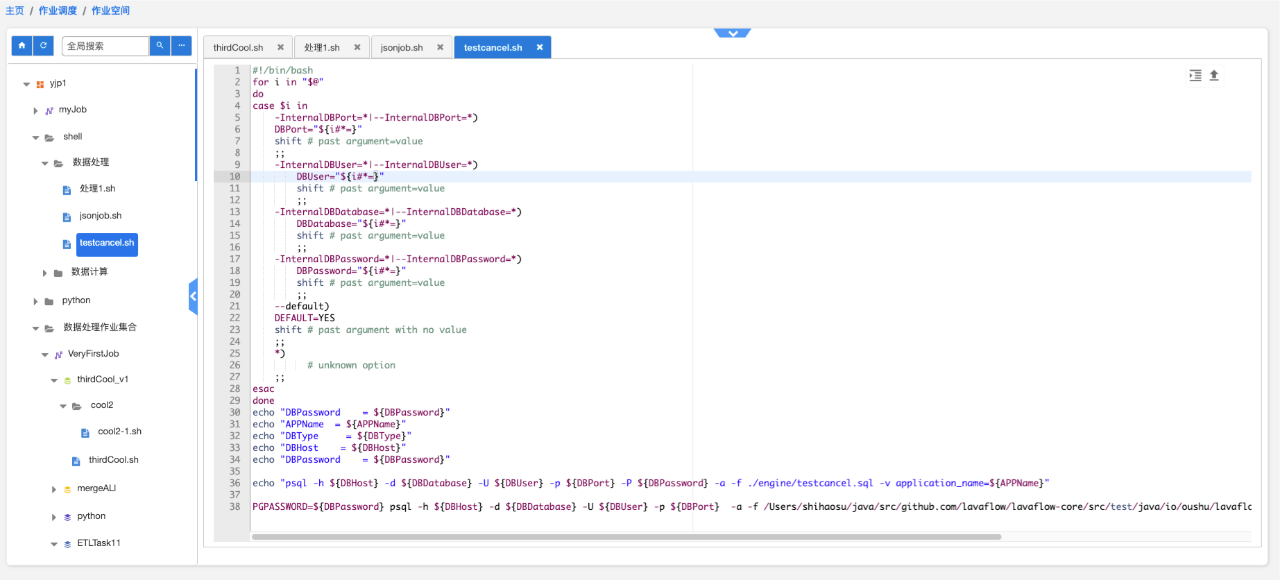Click the purple myJob workflow icon
The height and width of the screenshot is (580, 1280).
[49, 110]
